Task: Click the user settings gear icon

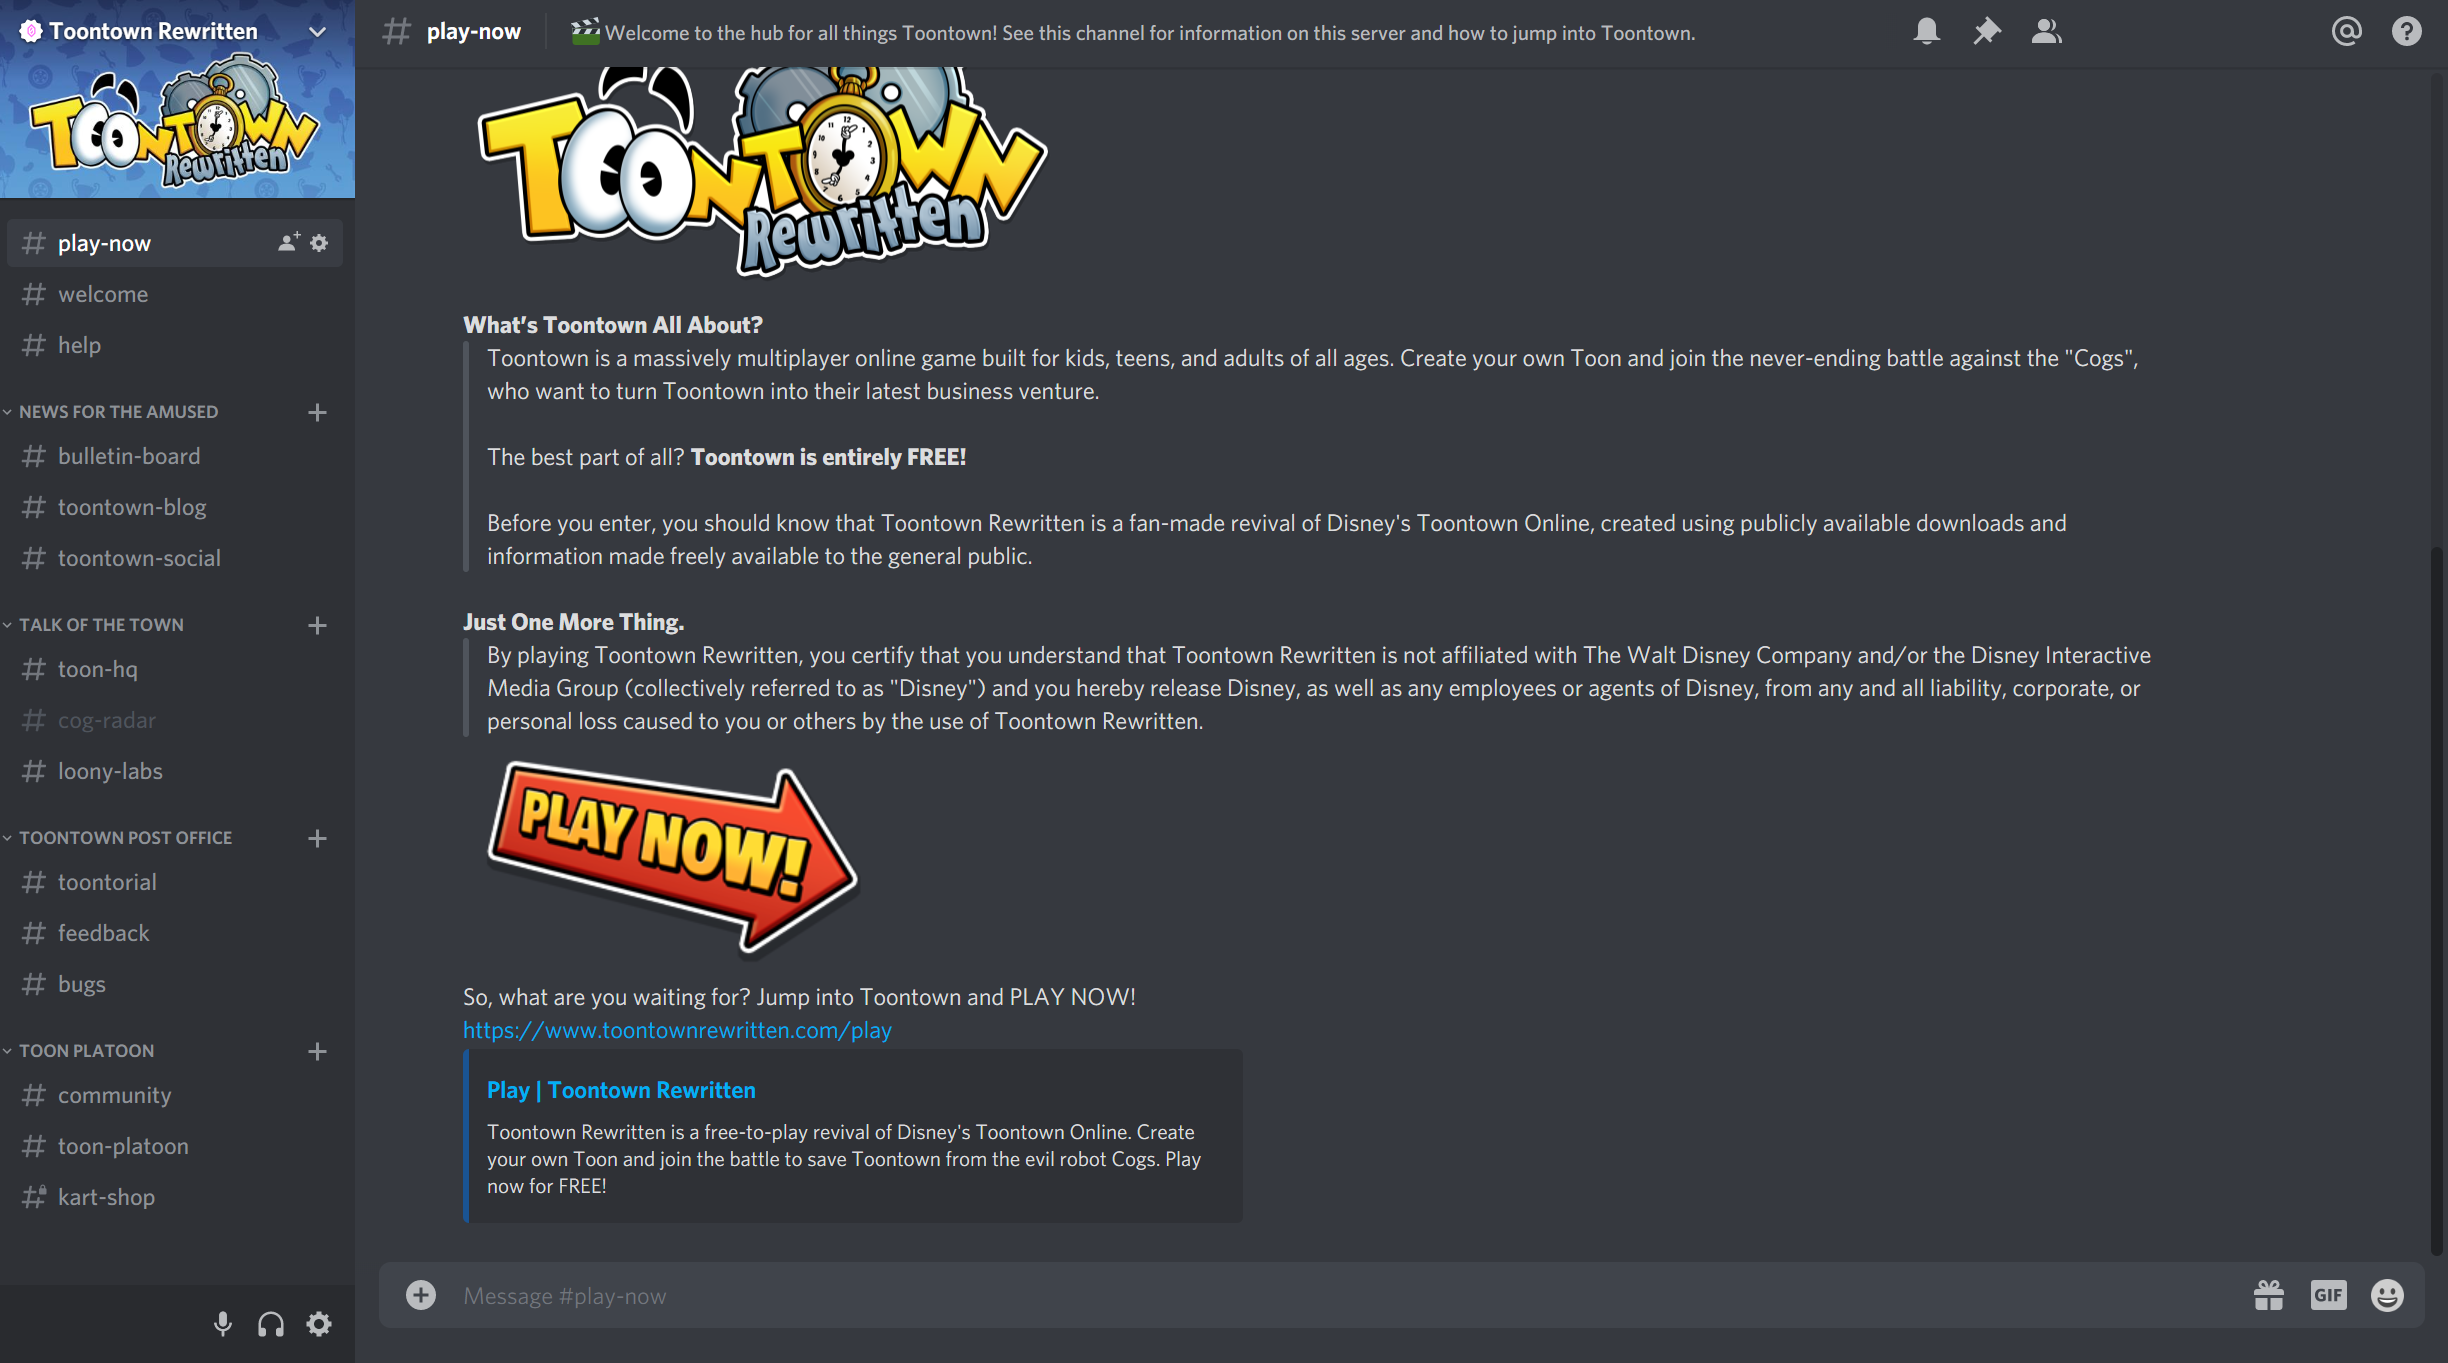Action: pos(320,1323)
